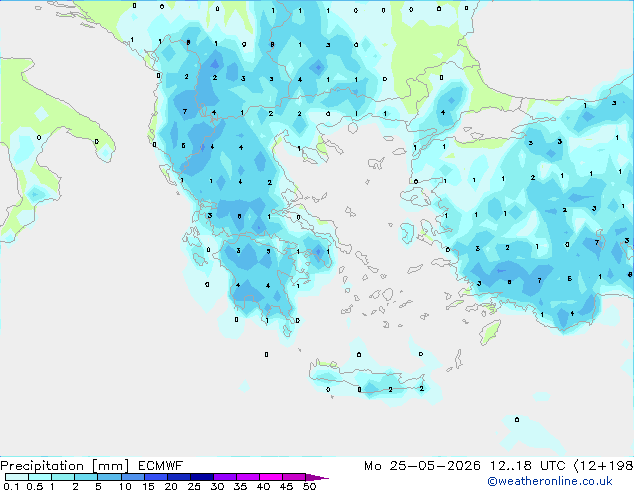Viewport: 634px width, 490px height.
Task: Click the "Precipitation [mm]" title text
Action: click(x=65, y=466)
